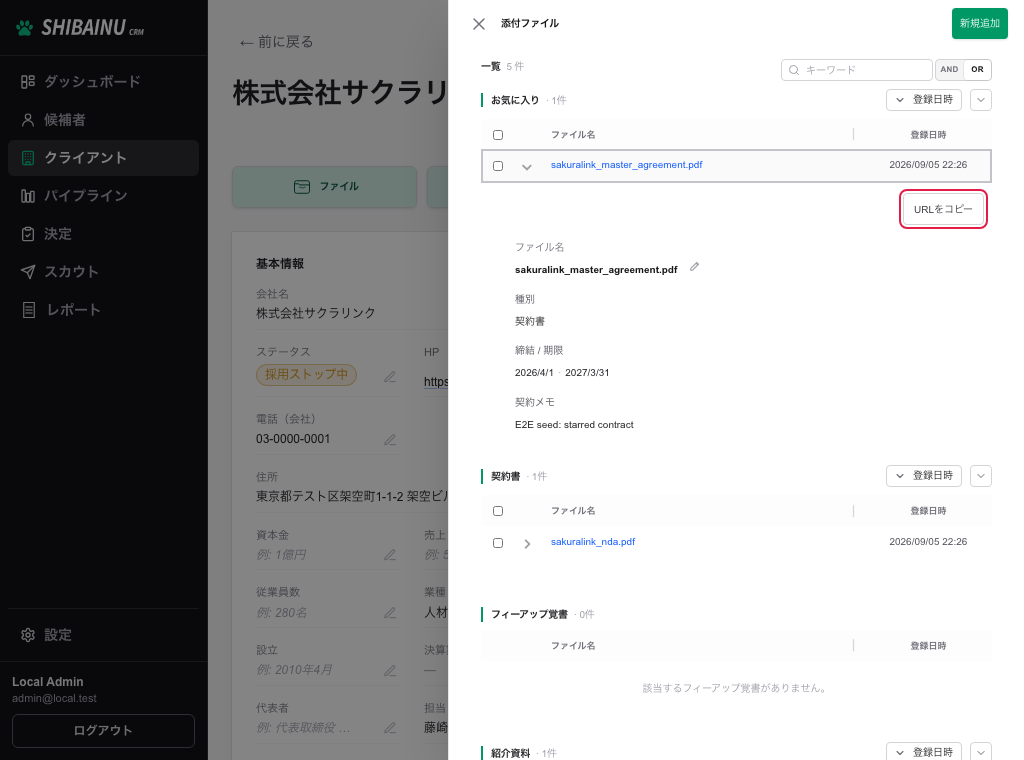Image resolution: width=1024 pixels, height=760 pixels.
Task: Click 採用ストップ中 status badge
Action: [x=306, y=375]
